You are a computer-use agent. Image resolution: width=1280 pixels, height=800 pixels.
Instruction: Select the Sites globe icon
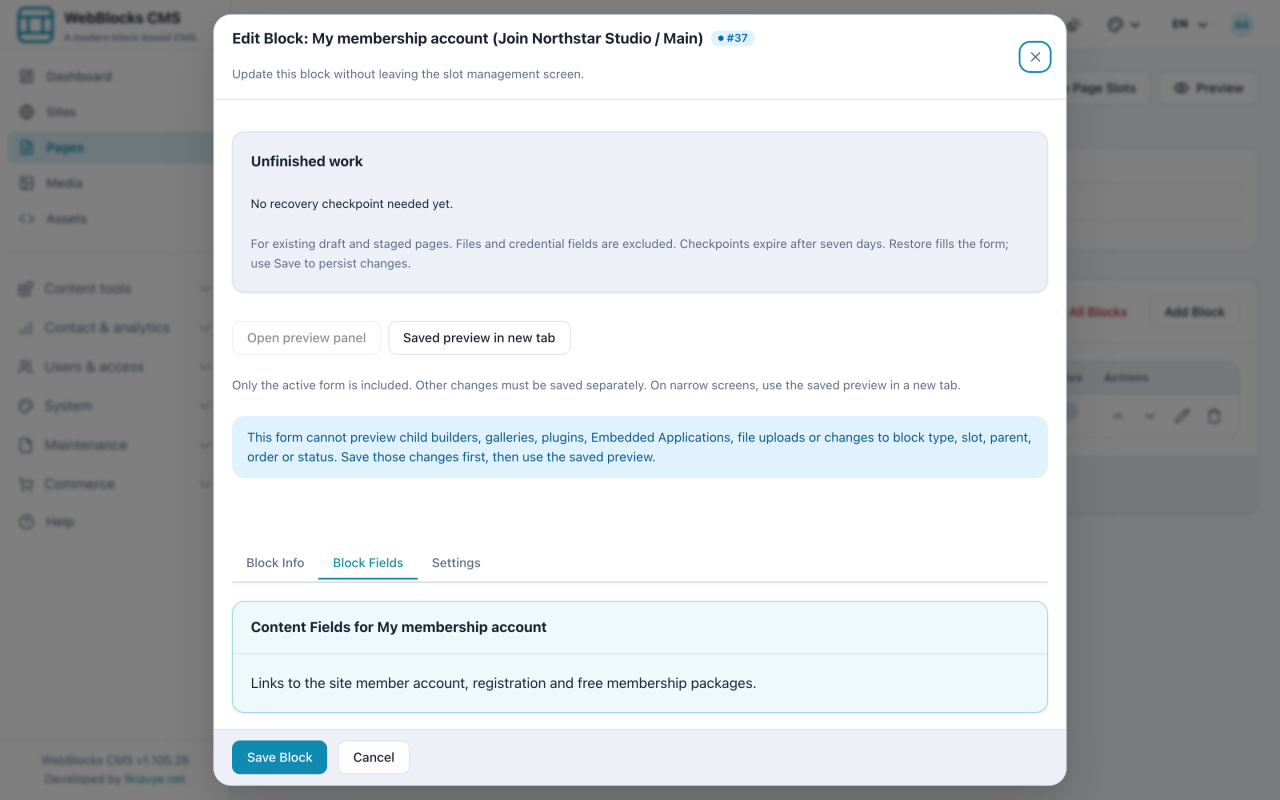pos(27,112)
